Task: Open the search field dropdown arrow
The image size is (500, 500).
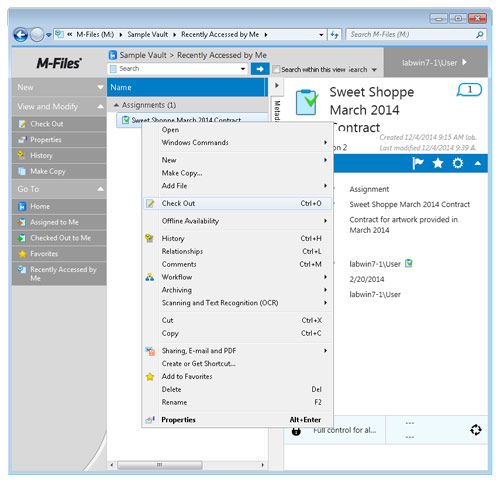Action: click(243, 69)
